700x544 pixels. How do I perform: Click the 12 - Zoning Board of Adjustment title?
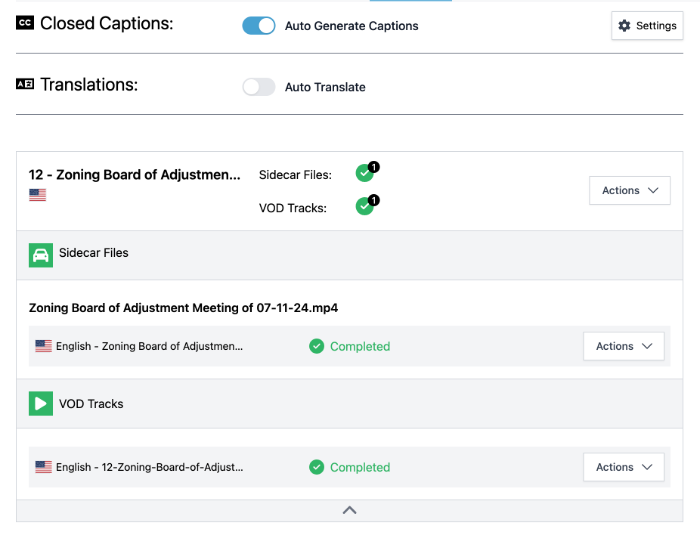pyautogui.click(x=135, y=175)
